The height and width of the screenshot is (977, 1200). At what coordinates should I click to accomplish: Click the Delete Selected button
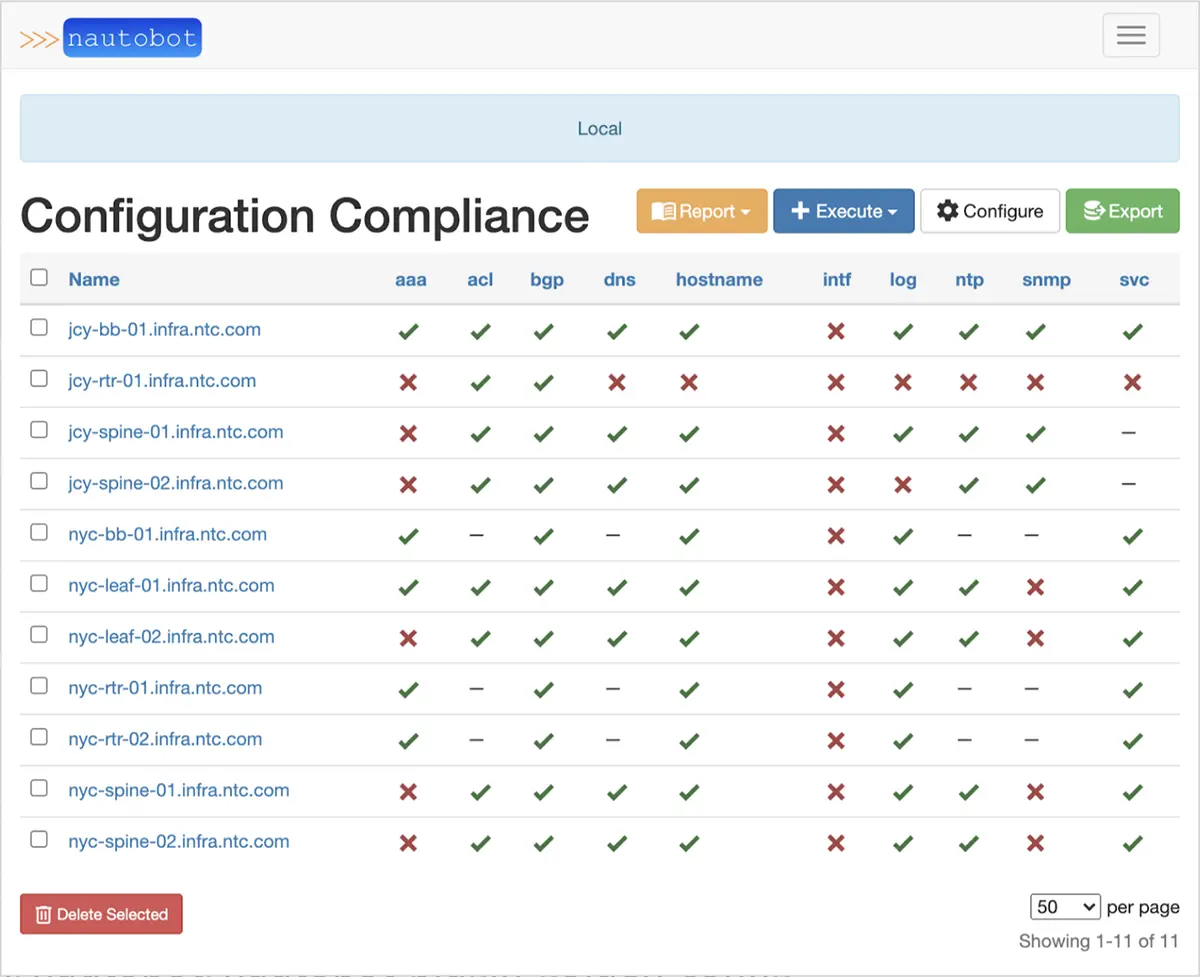click(101, 914)
